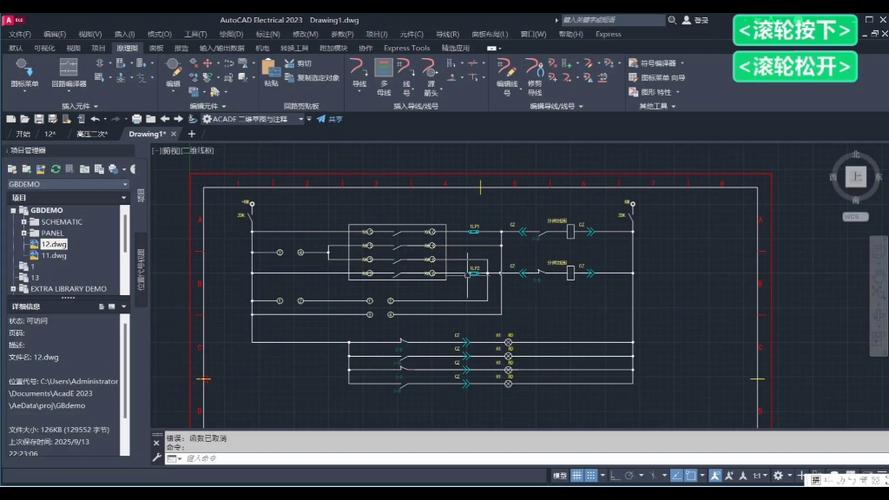Open the 插入(I) menu
The width and height of the screenshot is (889, 500).
point(125,34)
